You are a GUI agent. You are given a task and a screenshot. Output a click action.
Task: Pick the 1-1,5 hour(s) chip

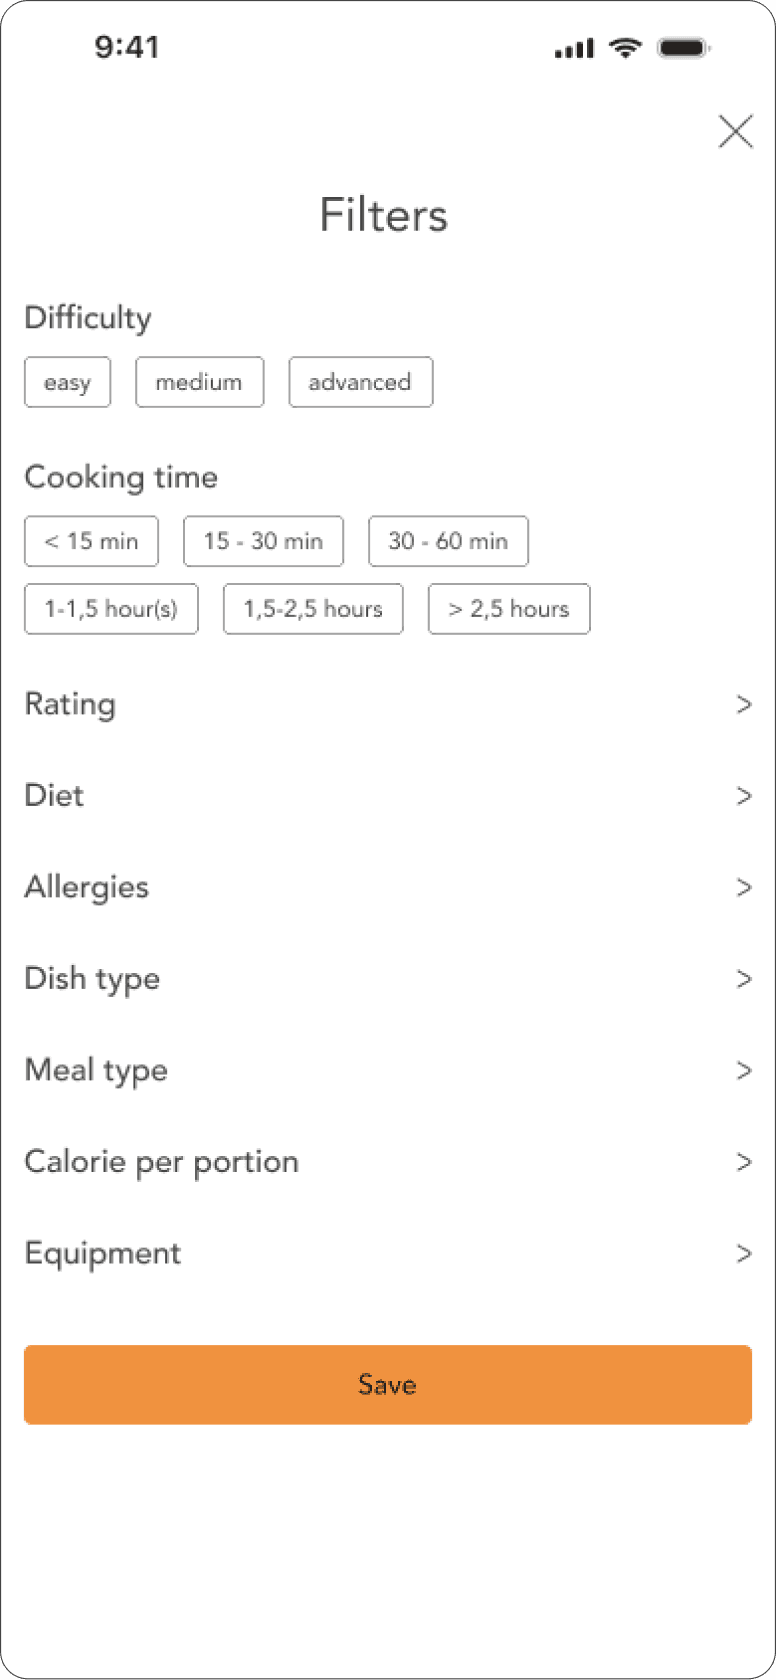coord(111,609)
